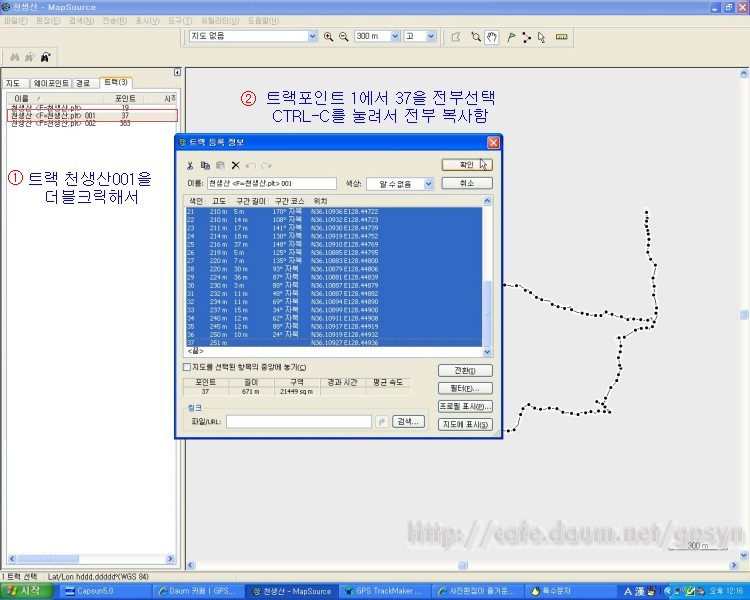
Task: Open the 표시(V) menu
Action: (x=147, y=21)
